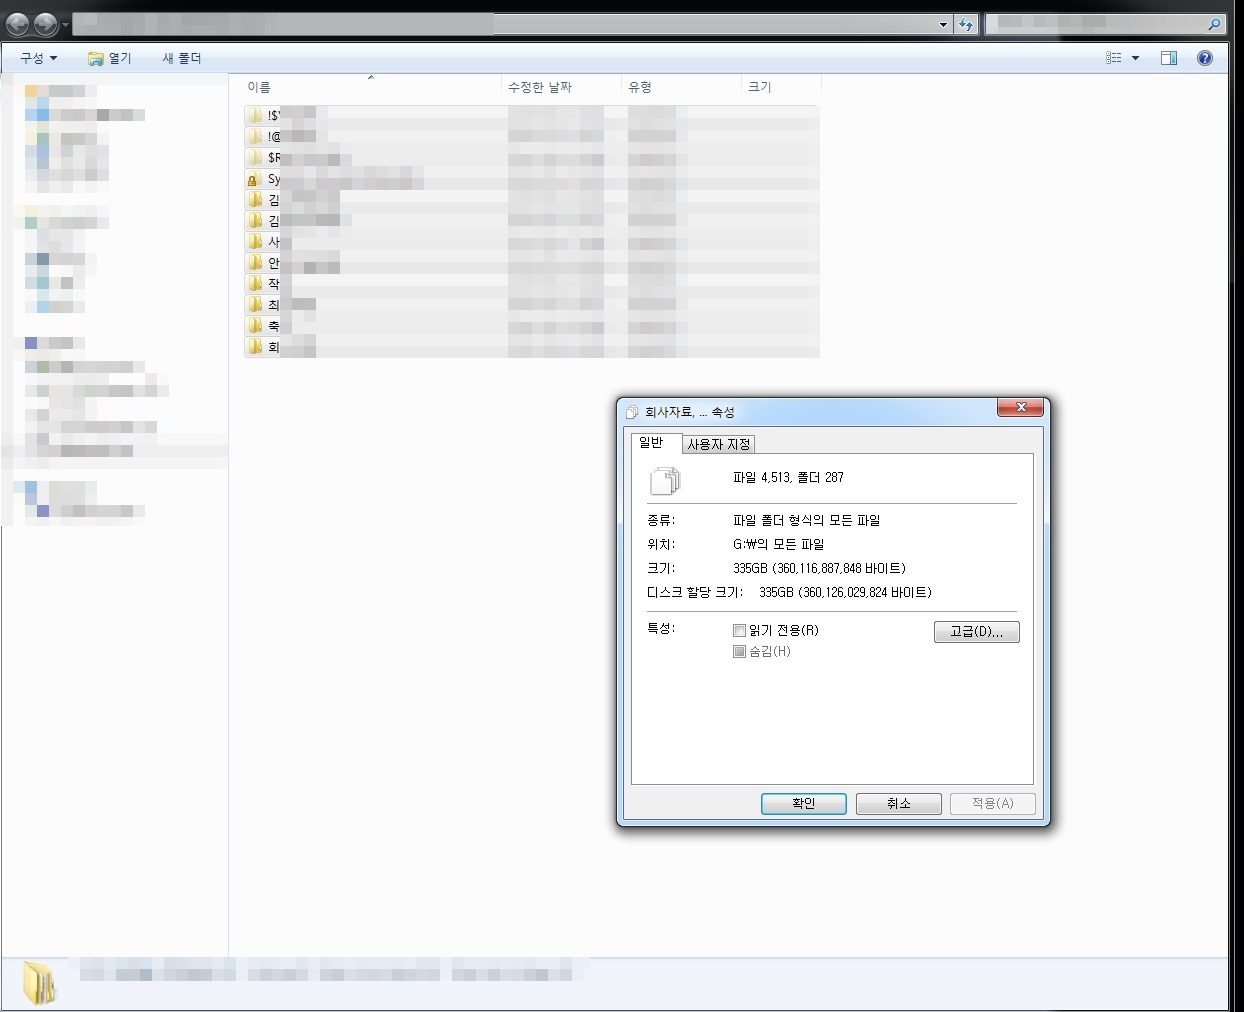Select the folder icon starting with 회
Image resolution: width=1244 pixels, height=1012 pixels.
[255, 346]
